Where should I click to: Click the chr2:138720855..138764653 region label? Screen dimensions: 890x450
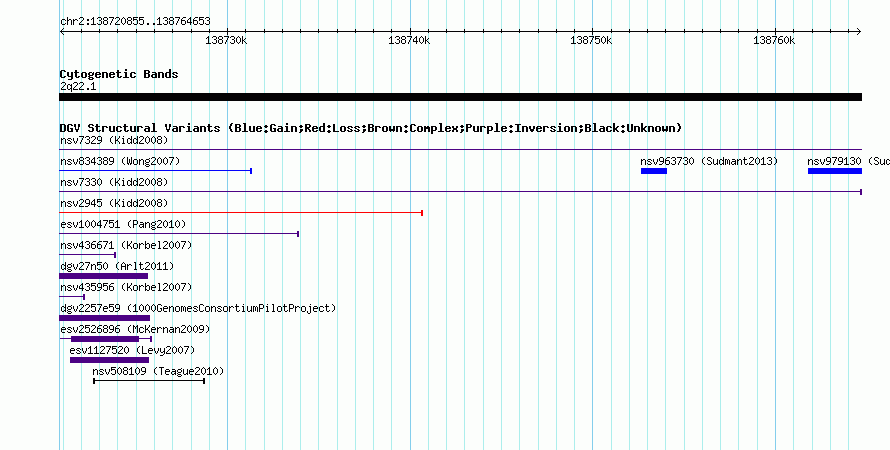[135, 22]
